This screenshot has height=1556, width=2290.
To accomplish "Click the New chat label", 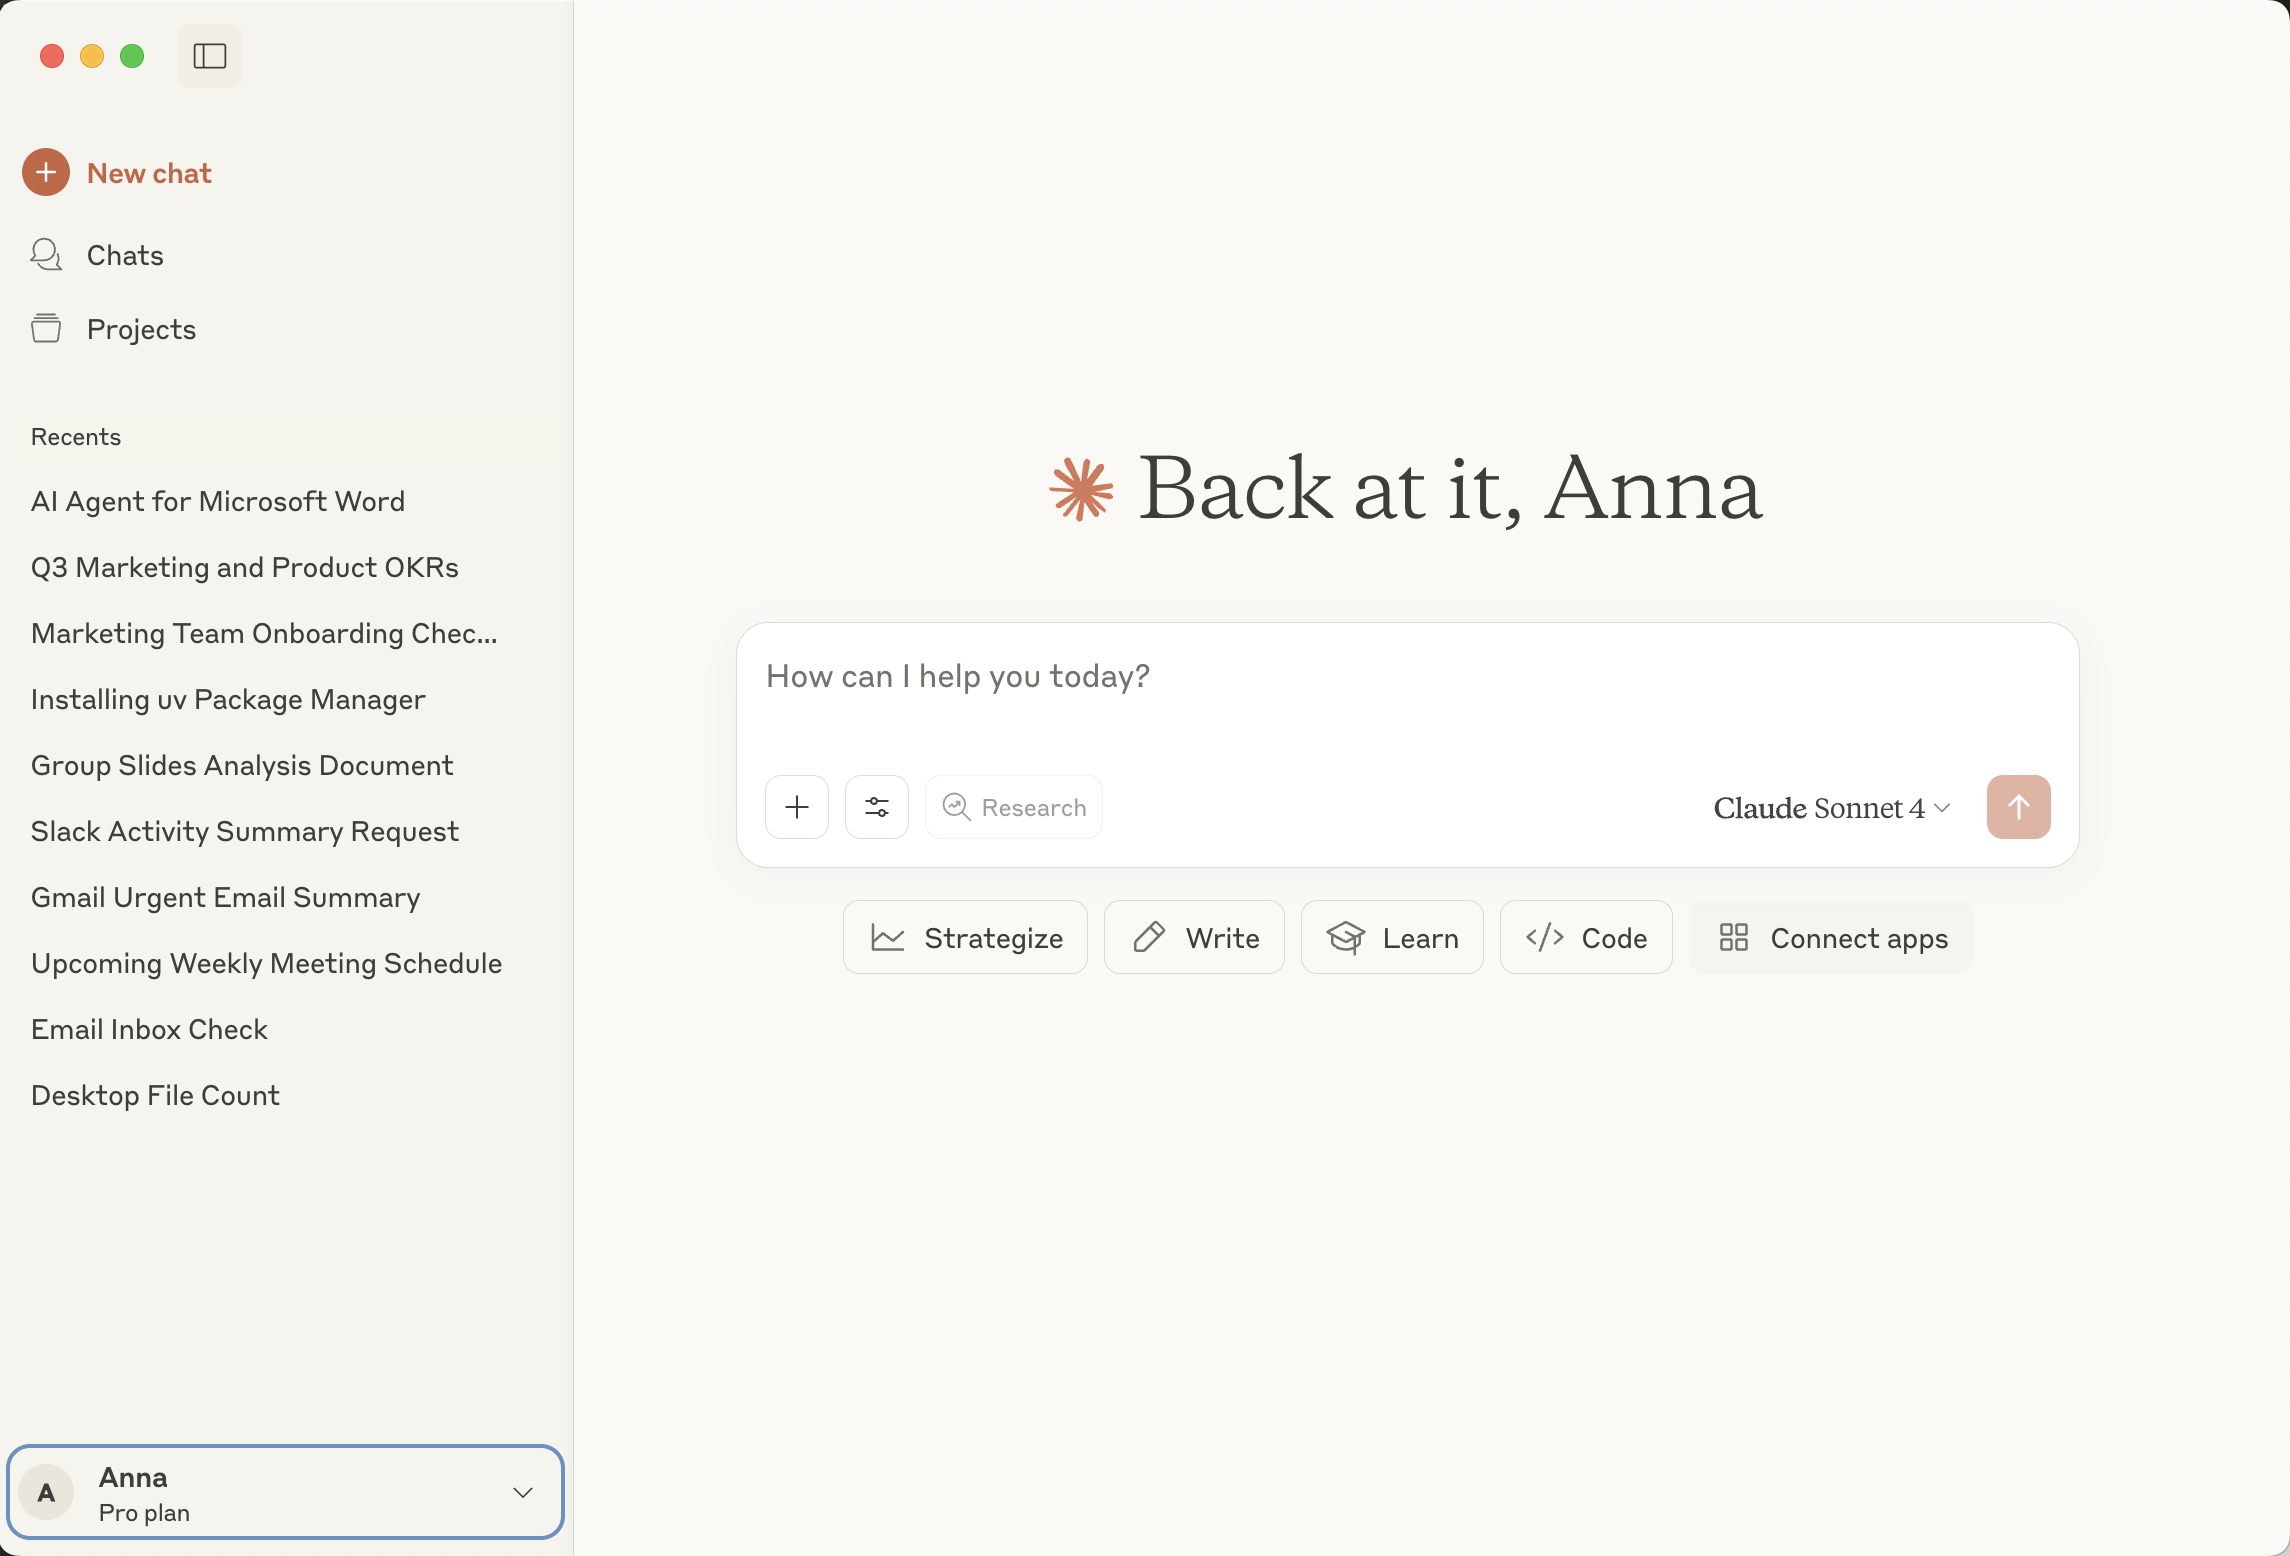I will 149,173.
